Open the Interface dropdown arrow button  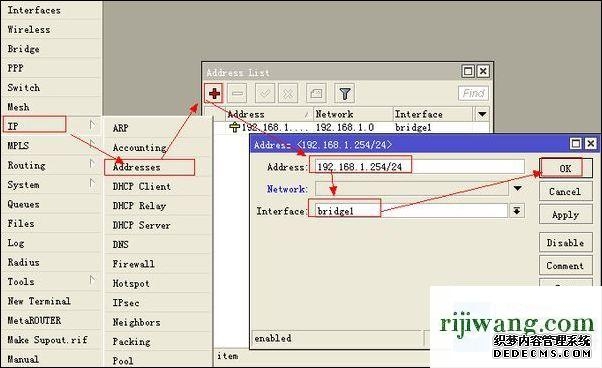point(517,211)
